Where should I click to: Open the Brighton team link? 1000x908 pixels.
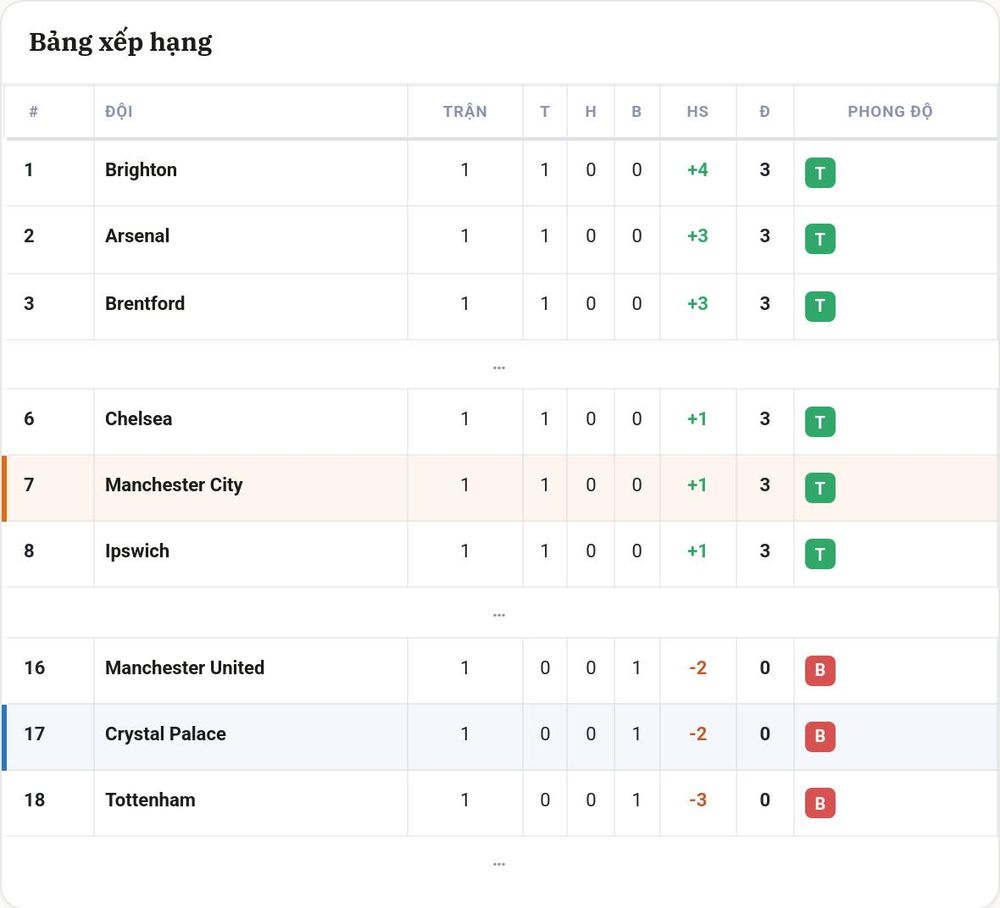[x=141, y=170]
